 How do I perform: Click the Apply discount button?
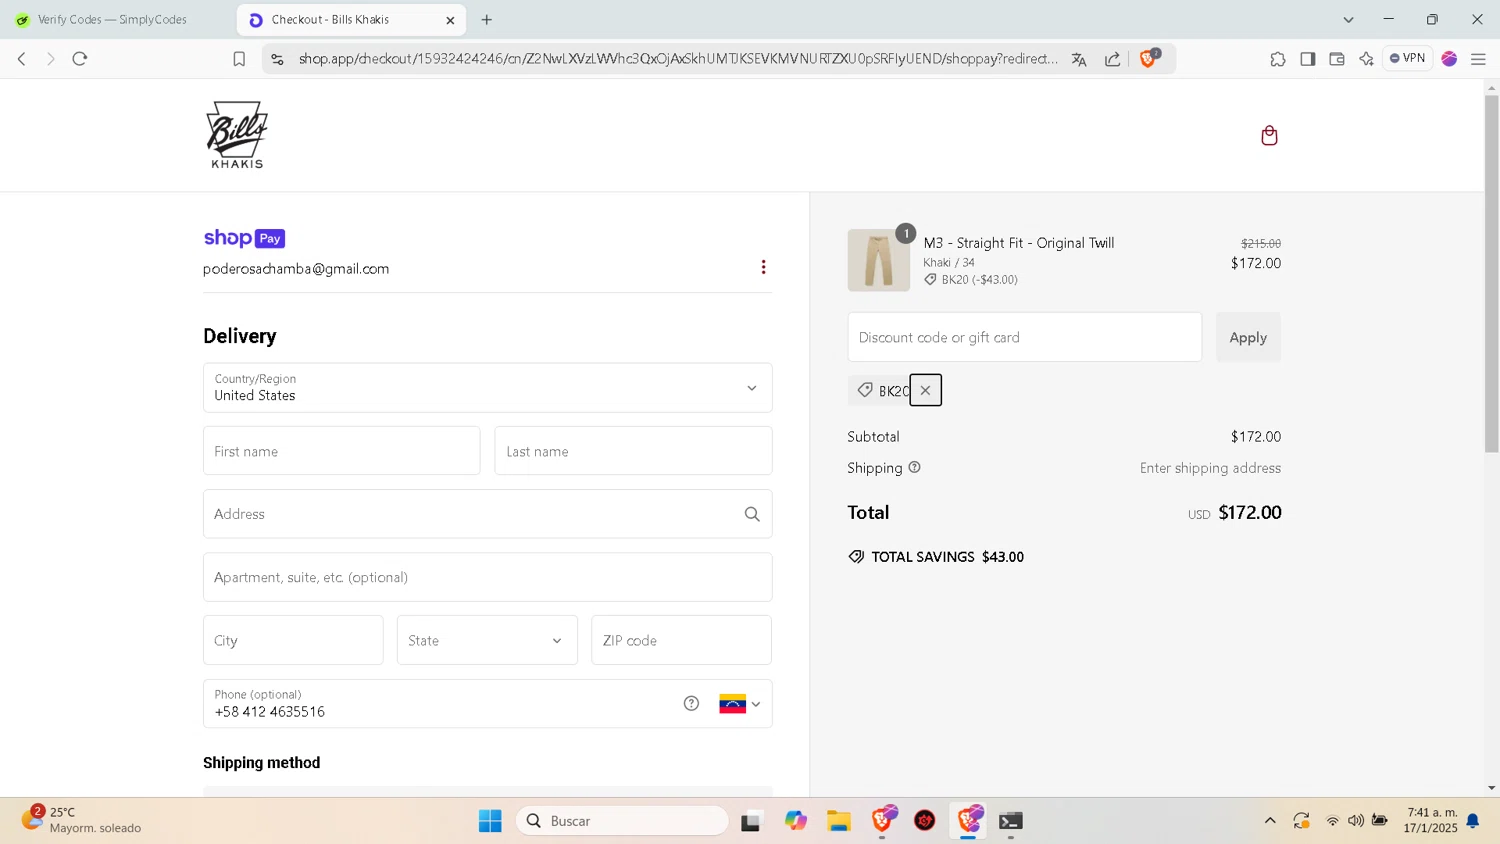(1248, 337)
